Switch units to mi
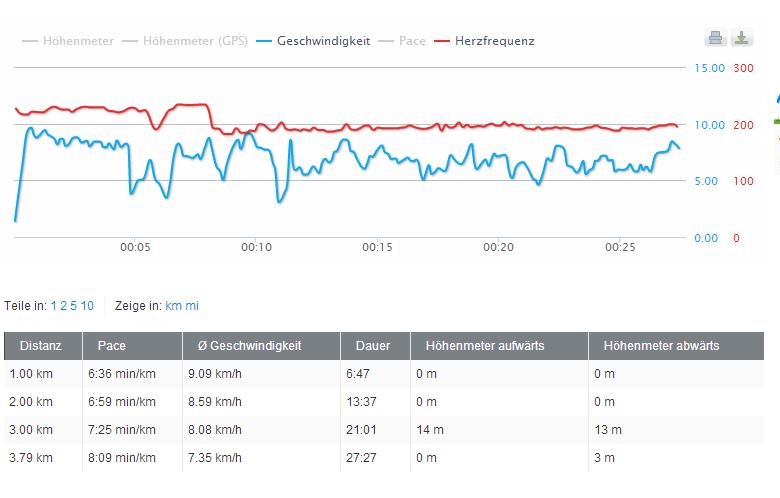 click(192, 306)
